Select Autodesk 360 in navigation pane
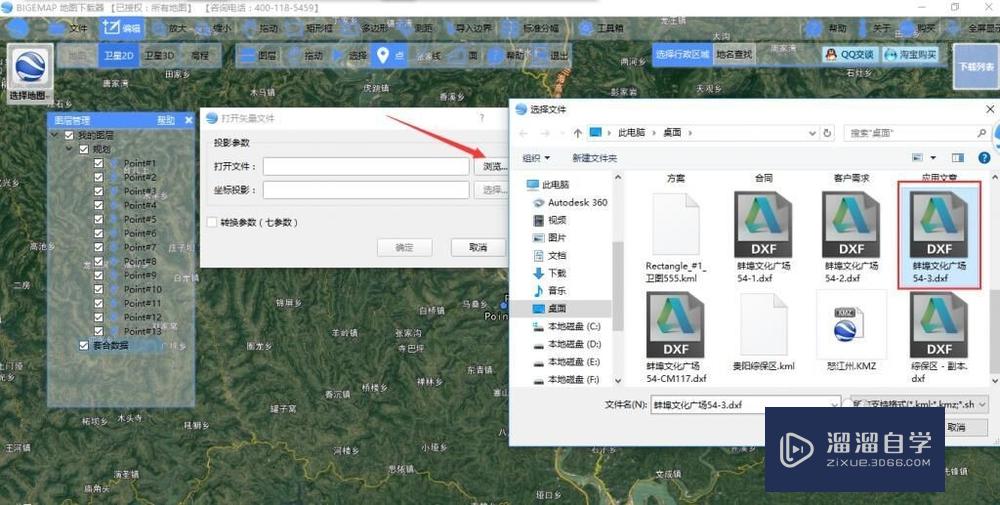The height and width of the screenshot is (505, 1000). coord(570,202)
